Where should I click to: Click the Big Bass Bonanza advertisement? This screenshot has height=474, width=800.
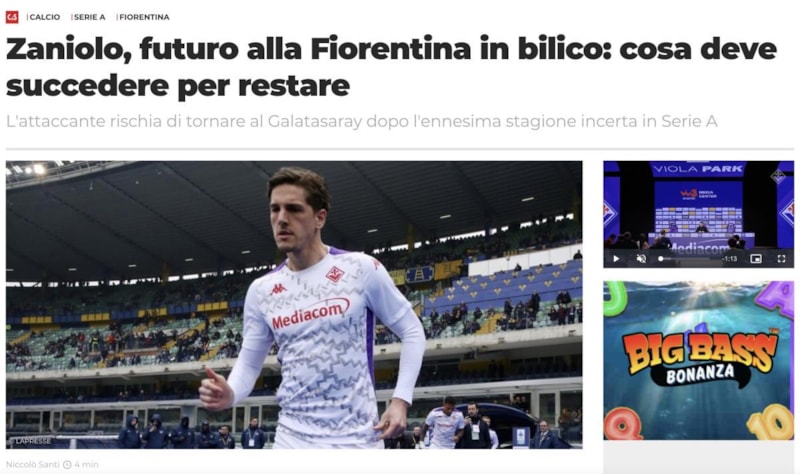pos(698,360)
